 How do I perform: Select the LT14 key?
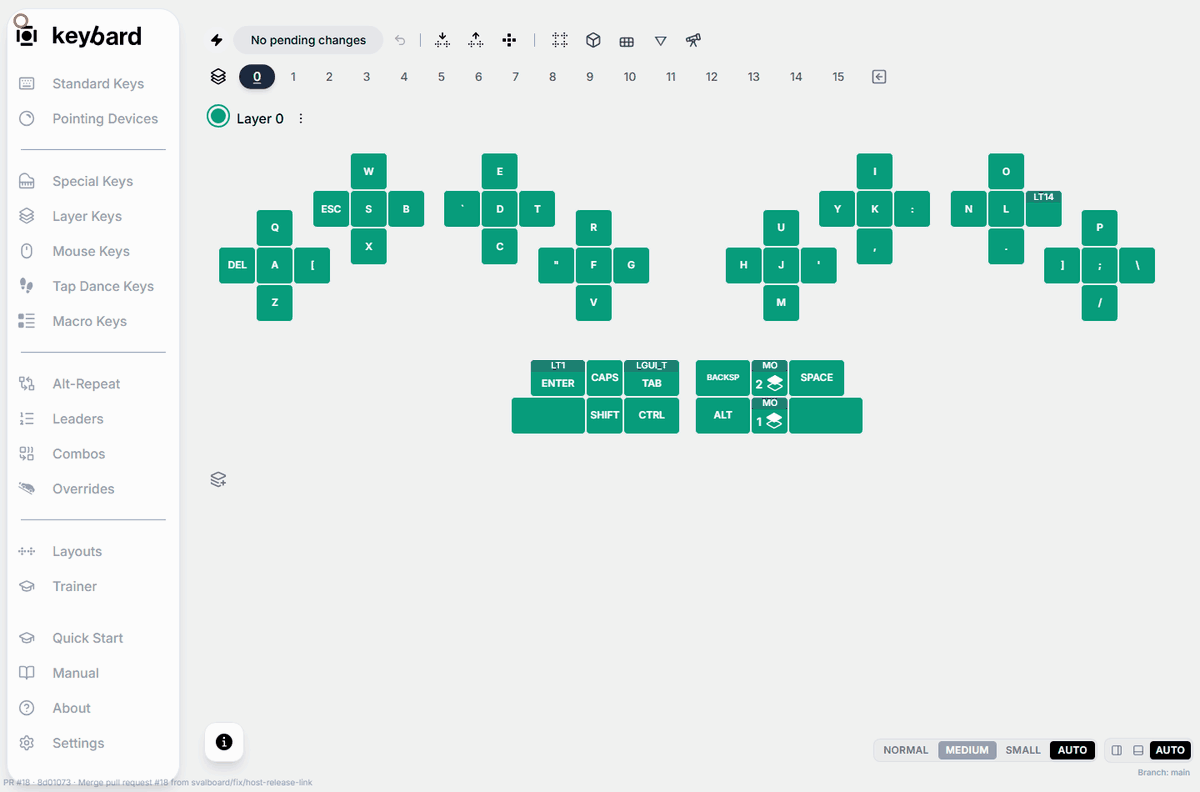(1044, 209)
